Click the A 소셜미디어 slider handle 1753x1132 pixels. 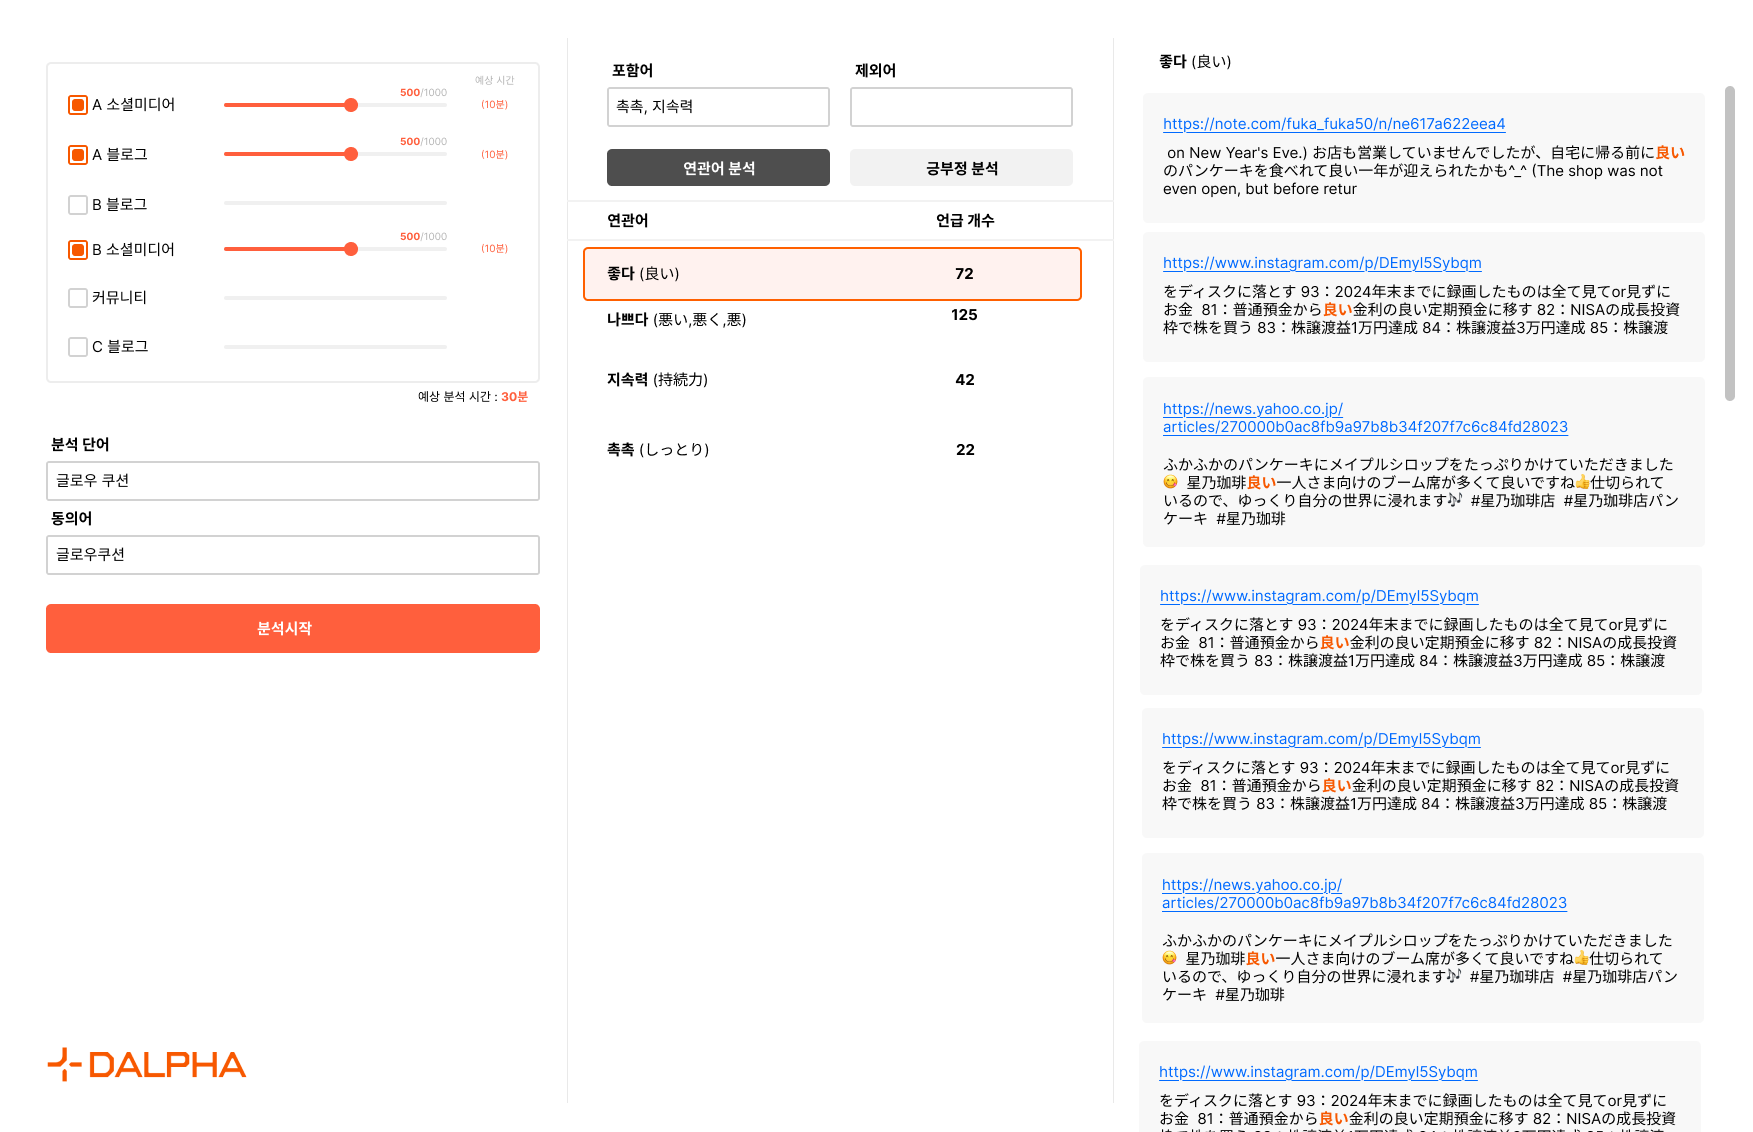coord(351,105)
